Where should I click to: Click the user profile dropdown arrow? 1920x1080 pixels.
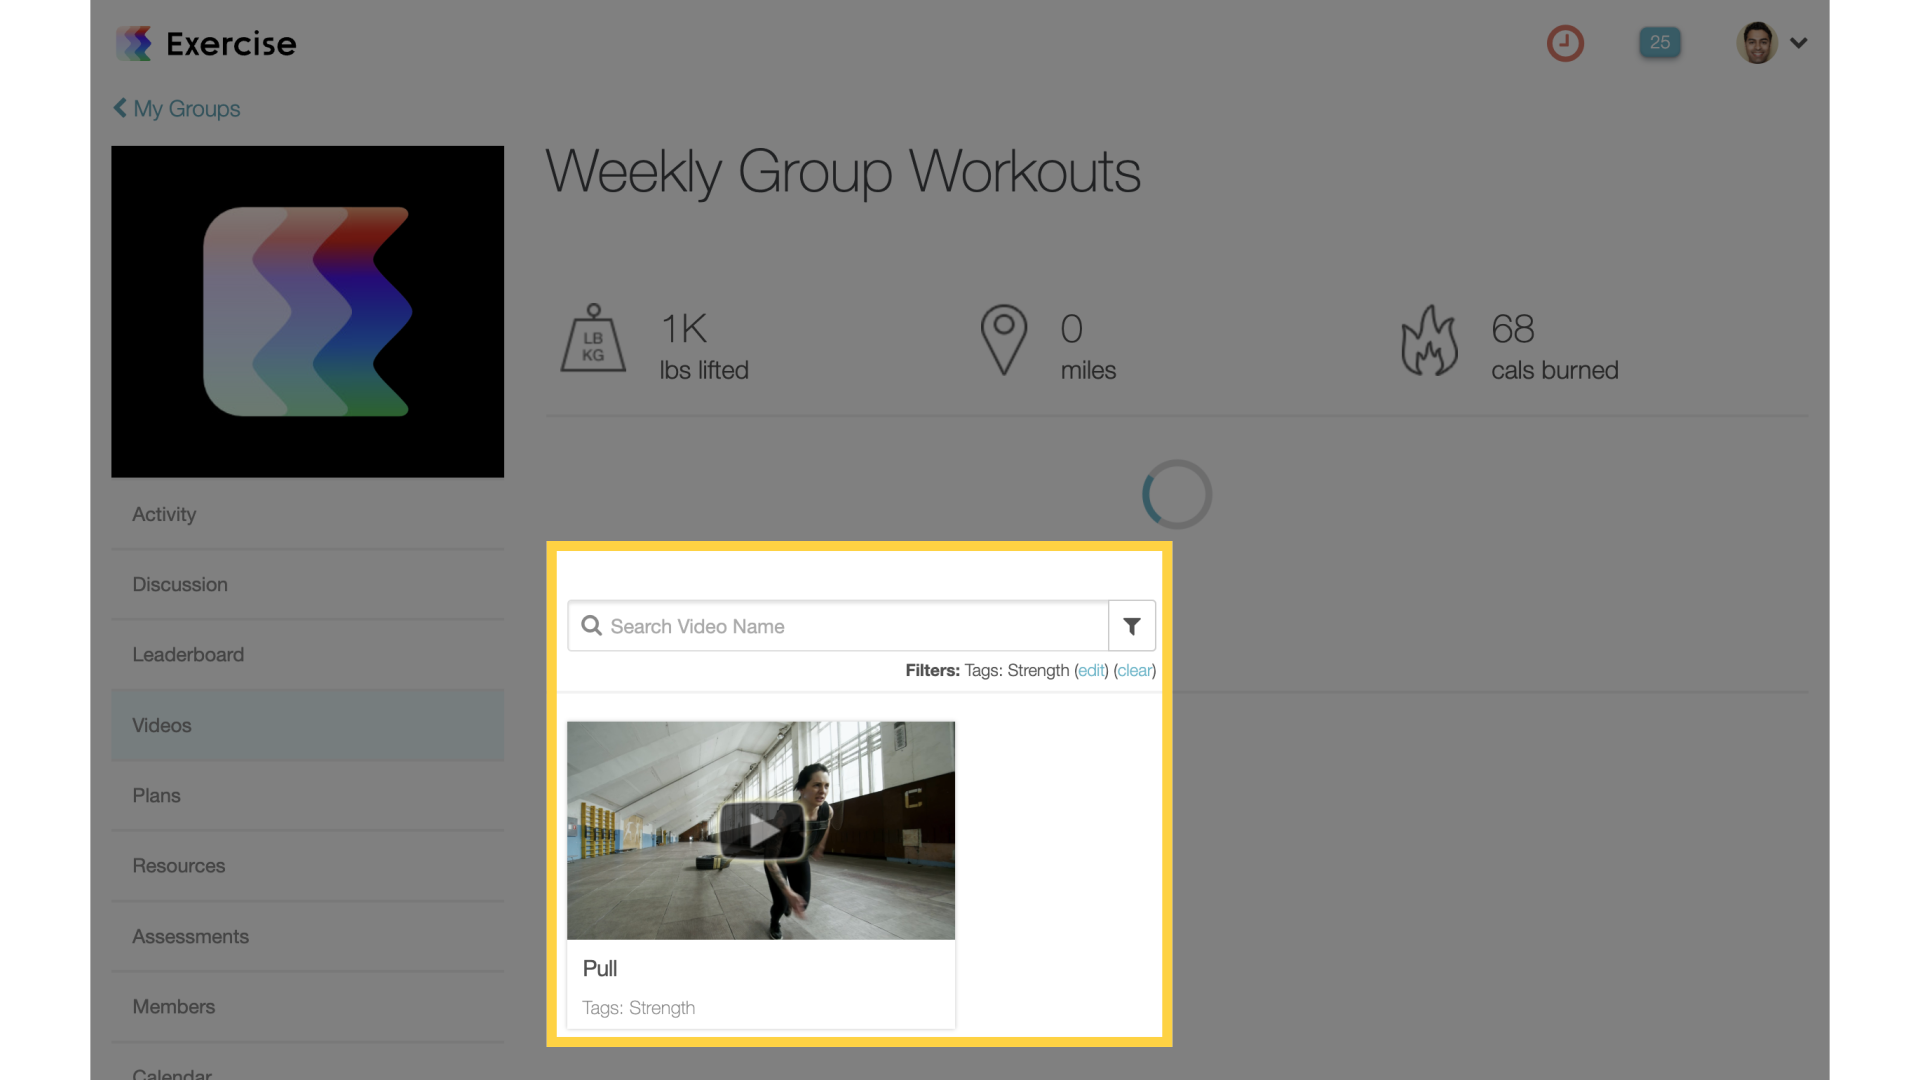click(1799, 42)
